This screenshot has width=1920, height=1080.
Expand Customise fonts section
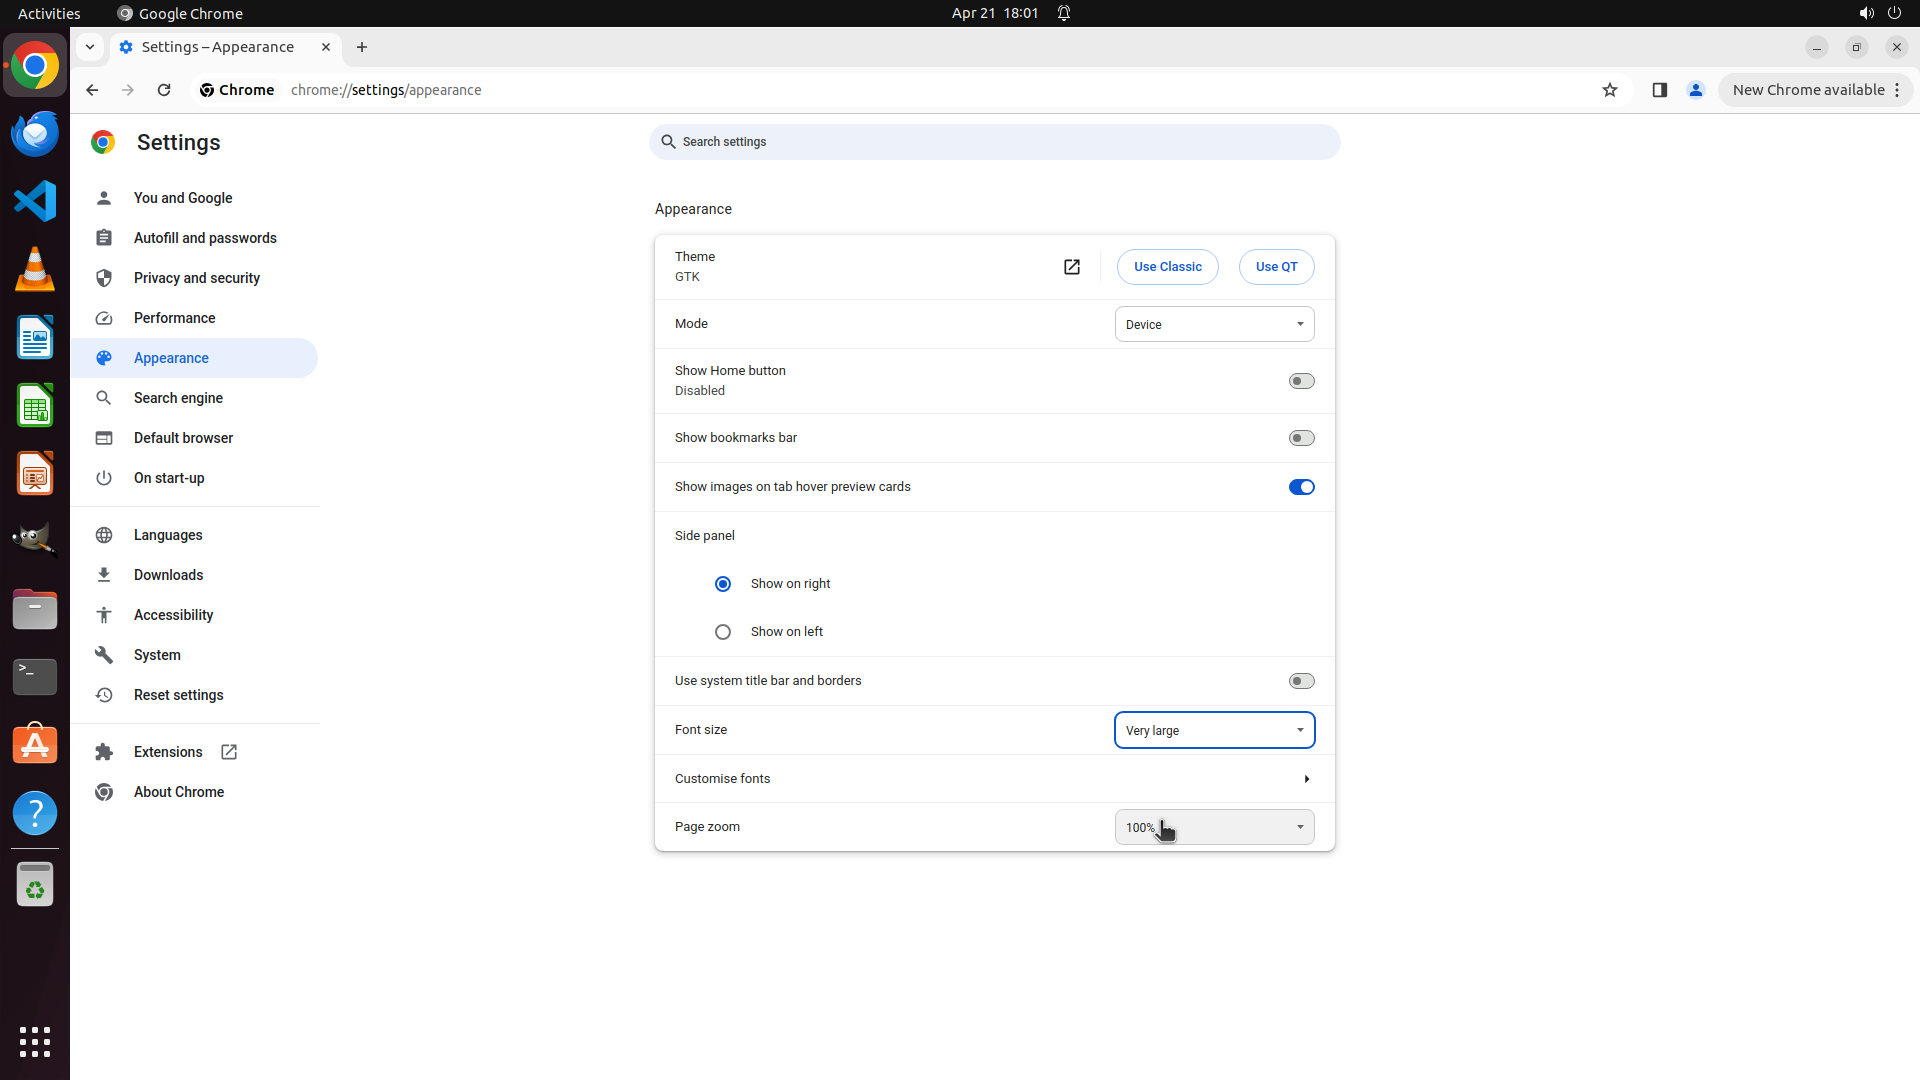pyautogui.click(x=1306, y=779)
